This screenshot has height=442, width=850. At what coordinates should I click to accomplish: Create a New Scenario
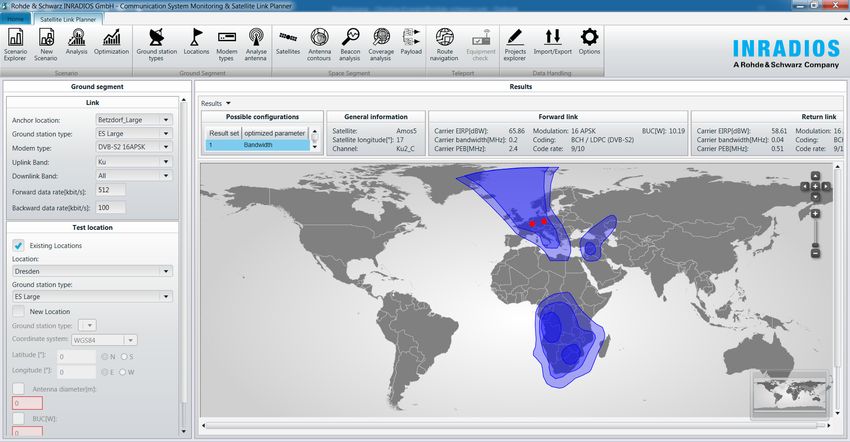46,44
